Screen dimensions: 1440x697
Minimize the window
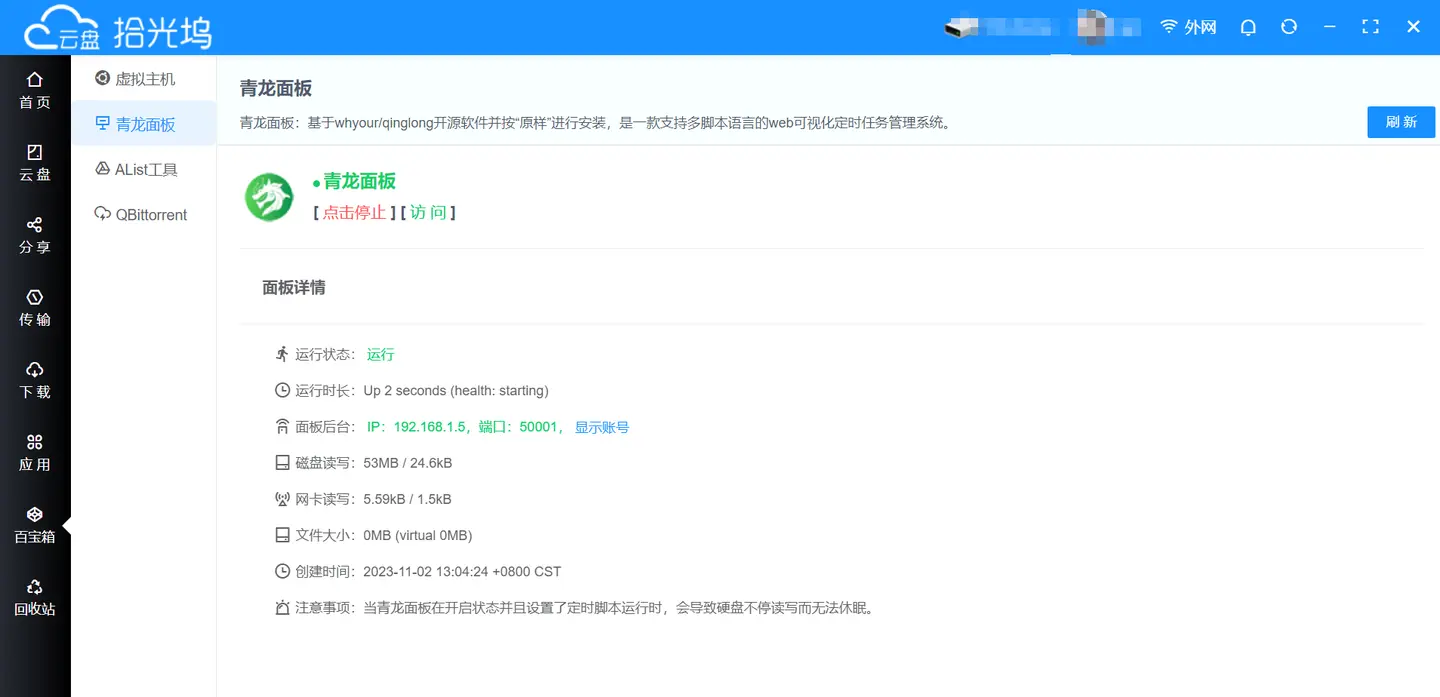pos(1329,27)
